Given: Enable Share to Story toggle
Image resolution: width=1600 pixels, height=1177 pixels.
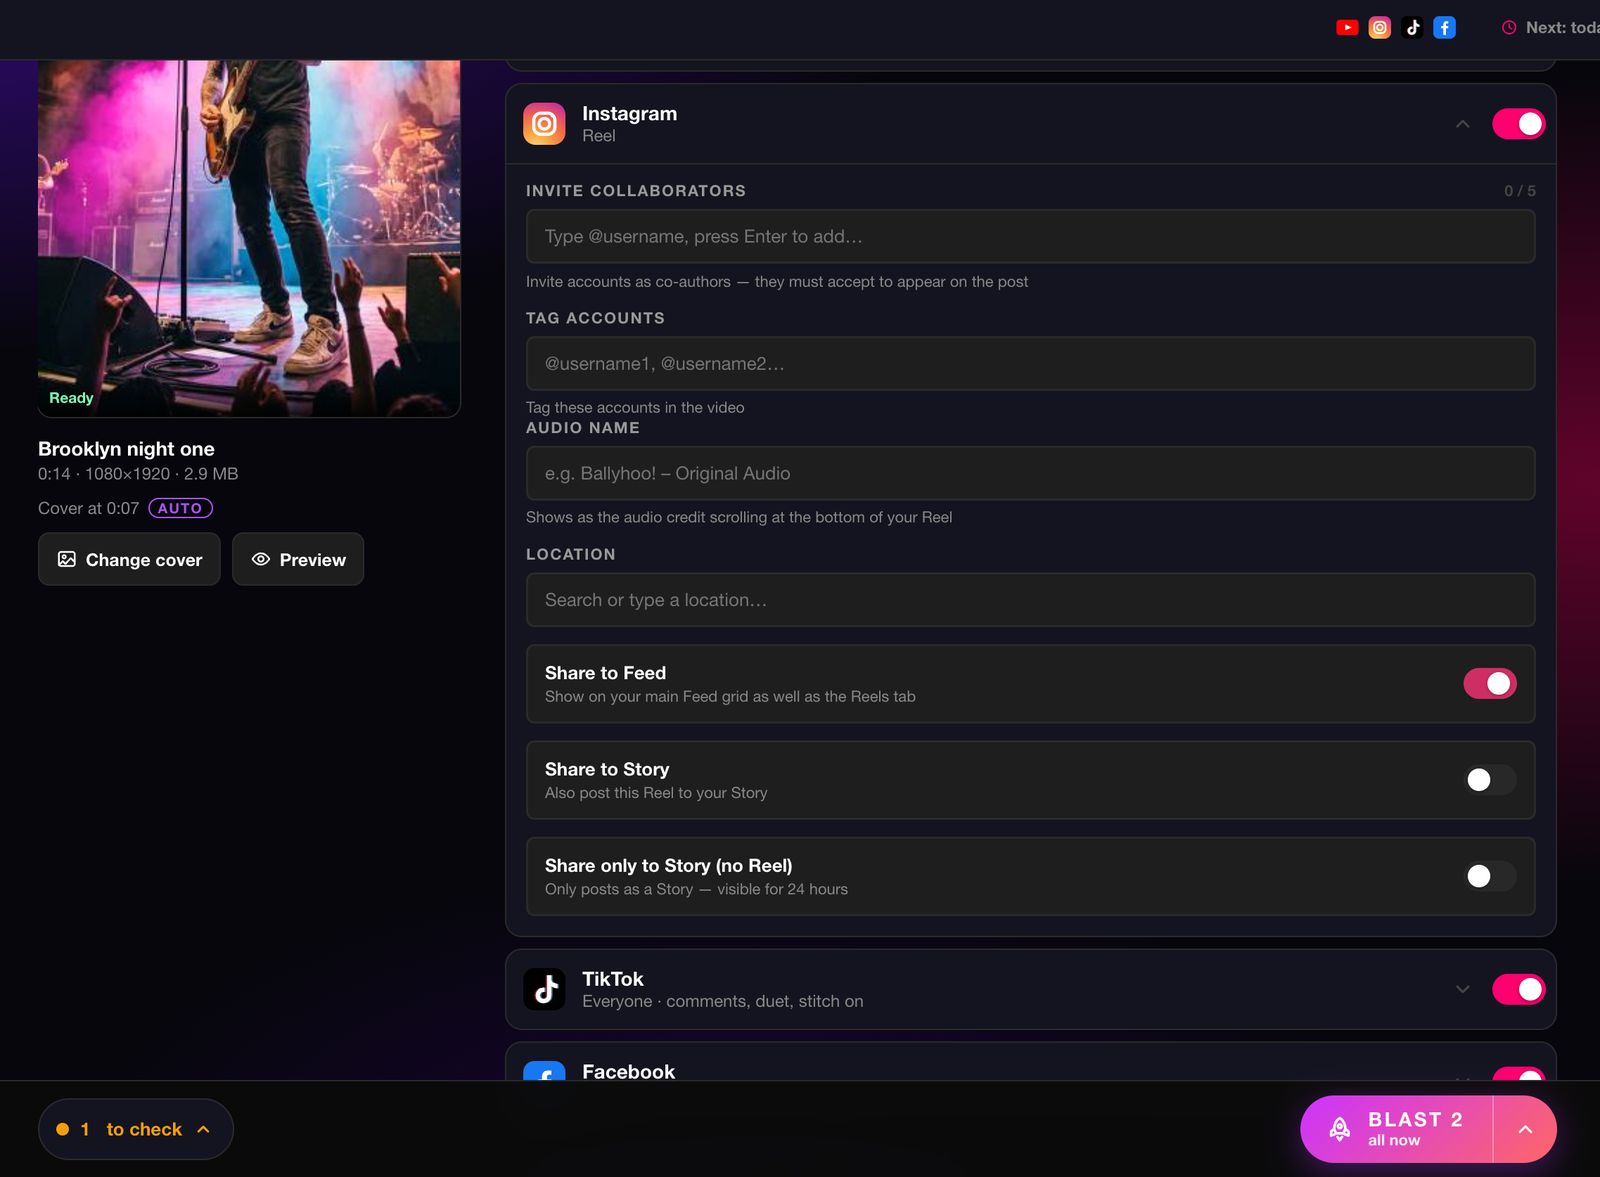Looking at the screenshot, I should pyautogui.click(x=1490, y=780).
